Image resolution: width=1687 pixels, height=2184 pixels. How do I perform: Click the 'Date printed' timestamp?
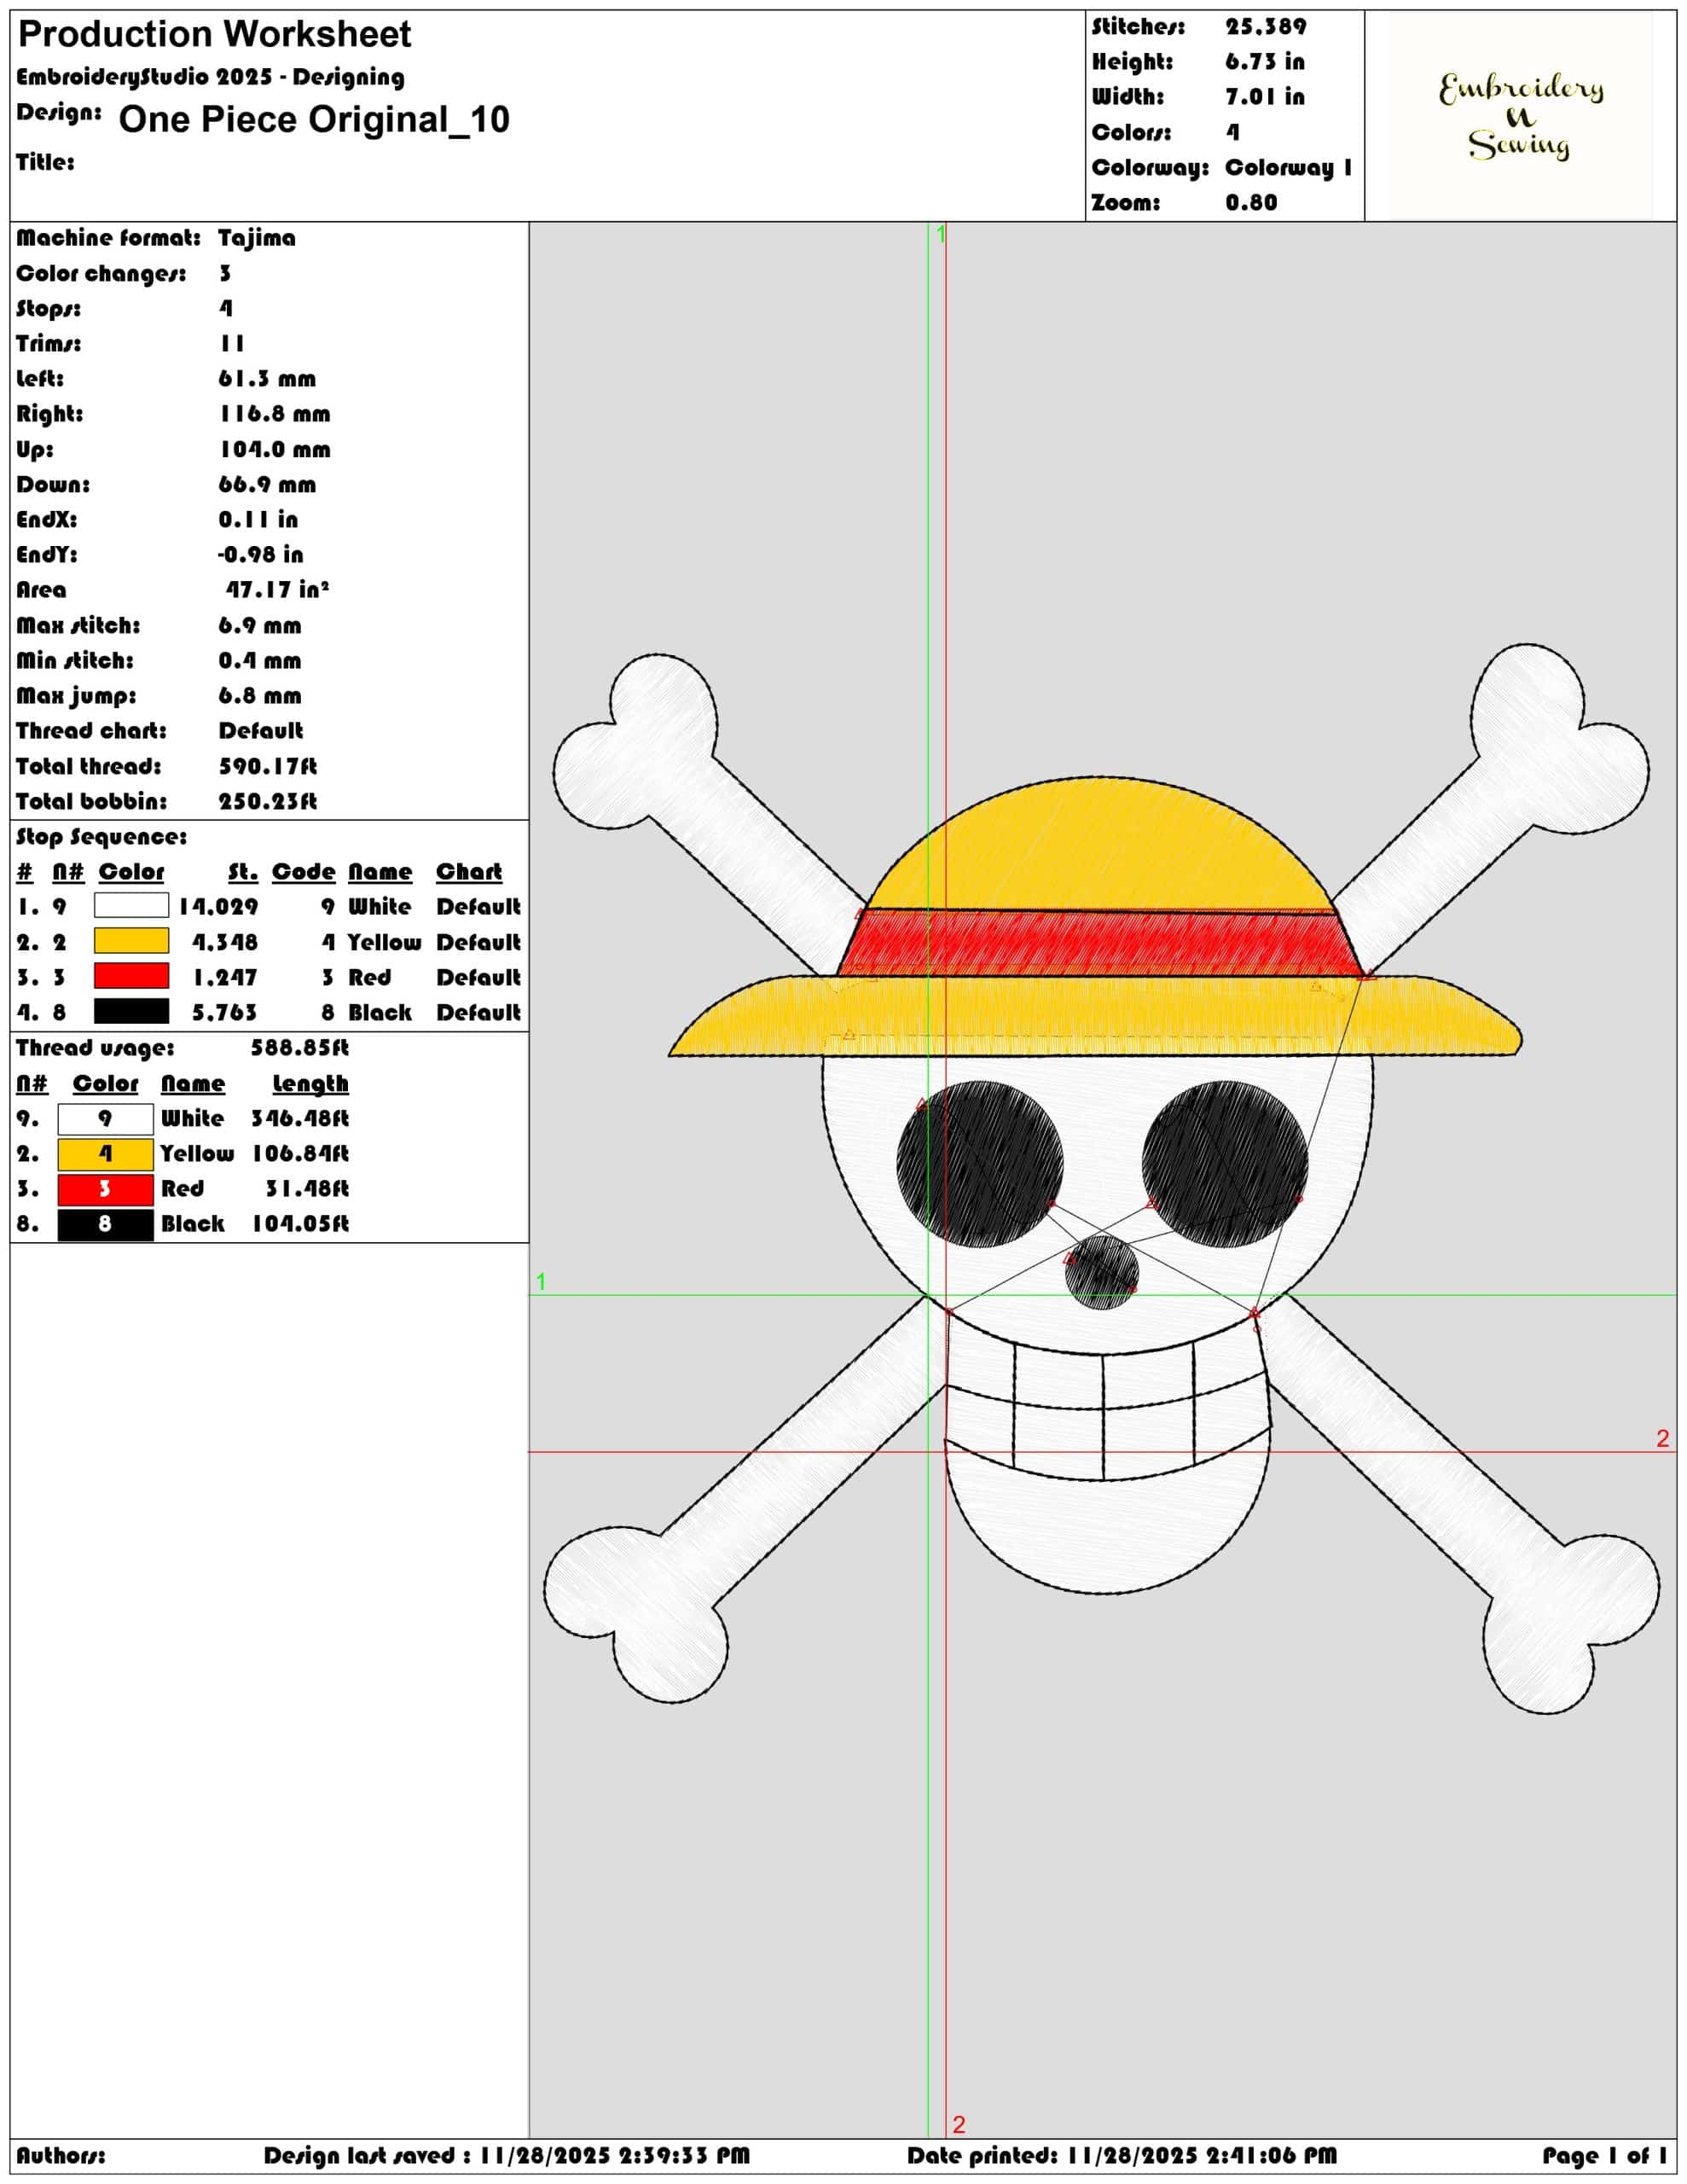[1121, 2155]
